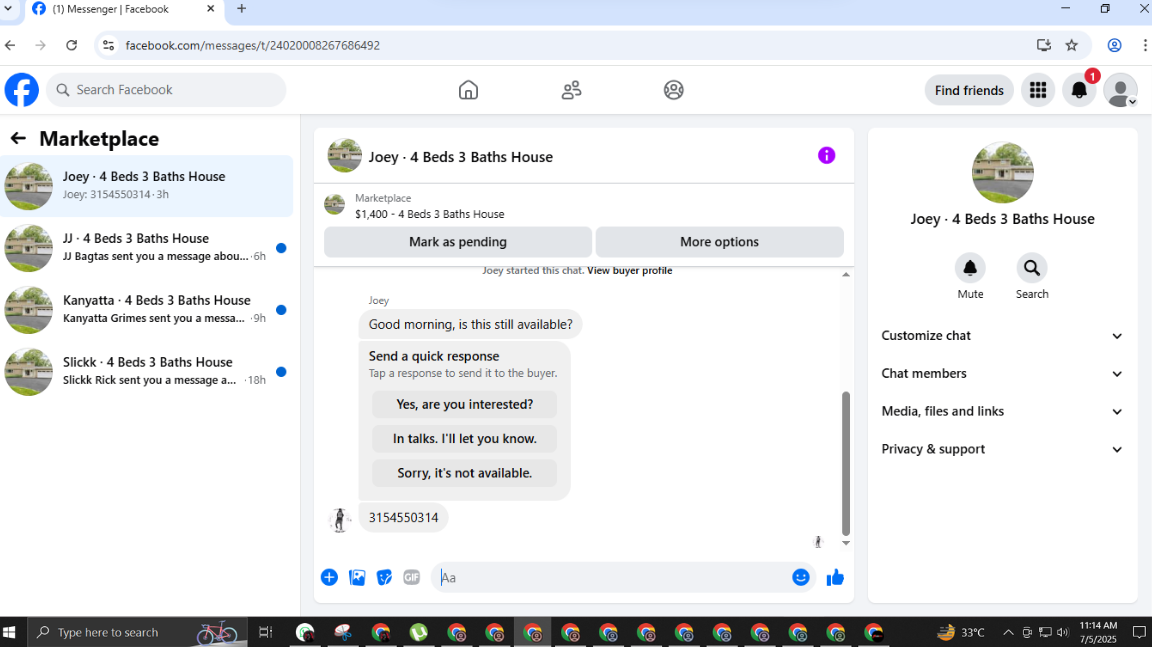Open the Home feed icon
The width and height of the screenshot is (1152, 647).
pyautogui.click(x=468, y=90)
